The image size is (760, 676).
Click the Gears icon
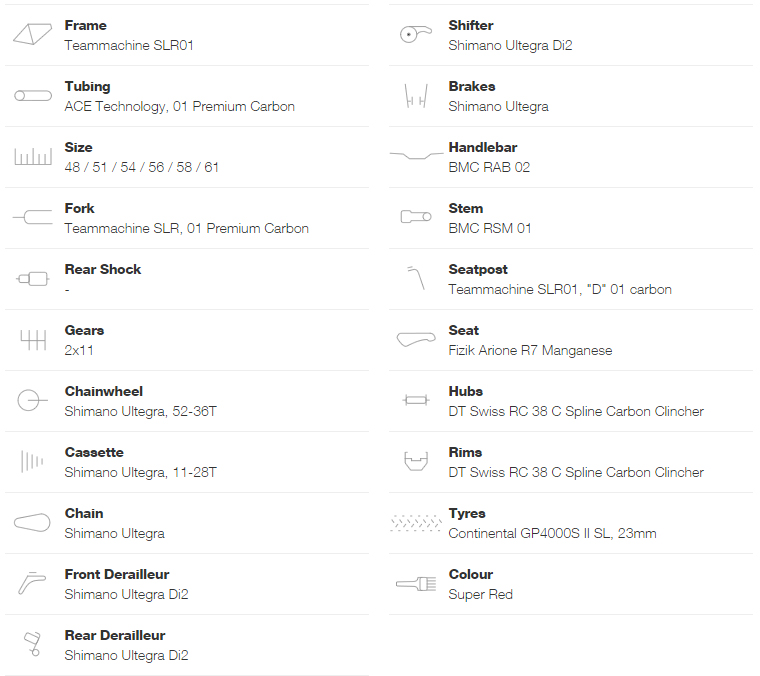32,340
